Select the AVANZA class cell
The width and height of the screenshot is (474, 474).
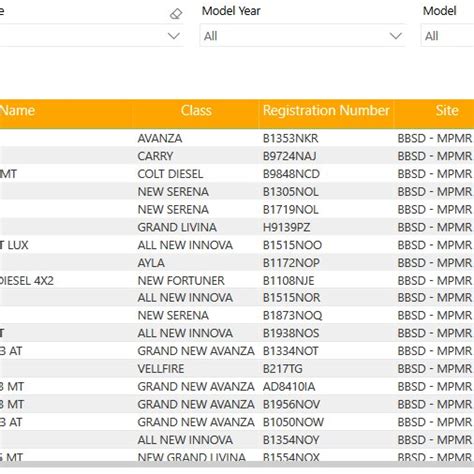[x=160, y=138]
